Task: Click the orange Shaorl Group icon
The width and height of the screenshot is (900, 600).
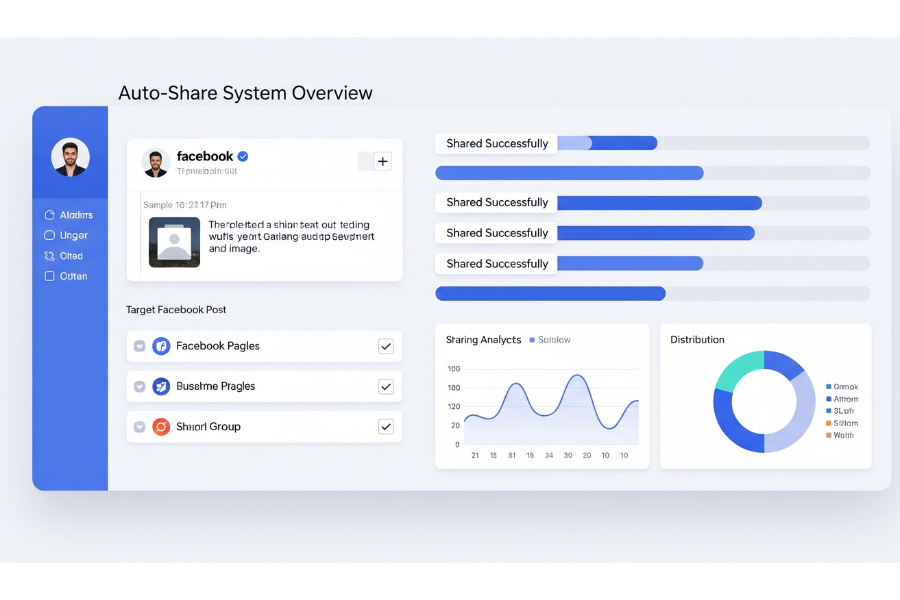Action: coord(161,427)
